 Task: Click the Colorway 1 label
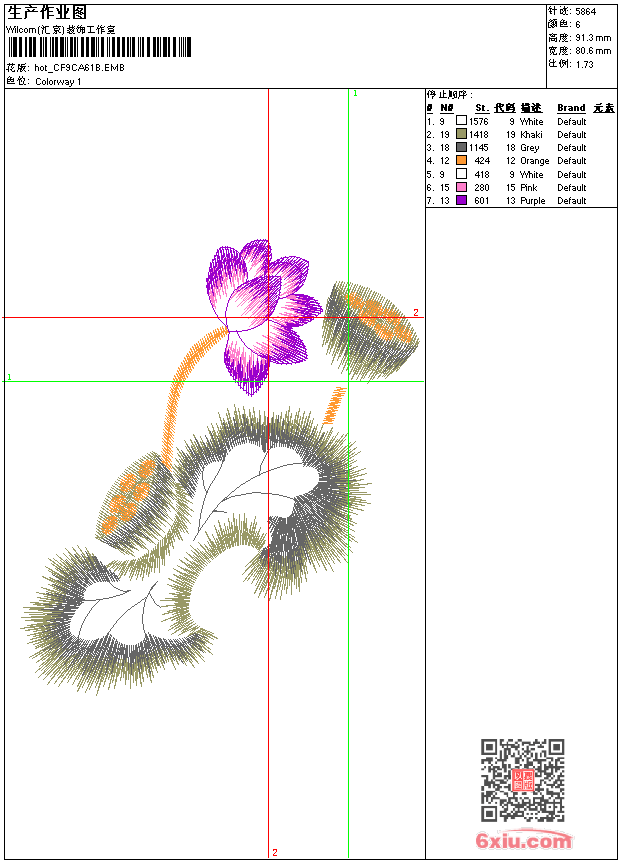click(x=58, y=82)
